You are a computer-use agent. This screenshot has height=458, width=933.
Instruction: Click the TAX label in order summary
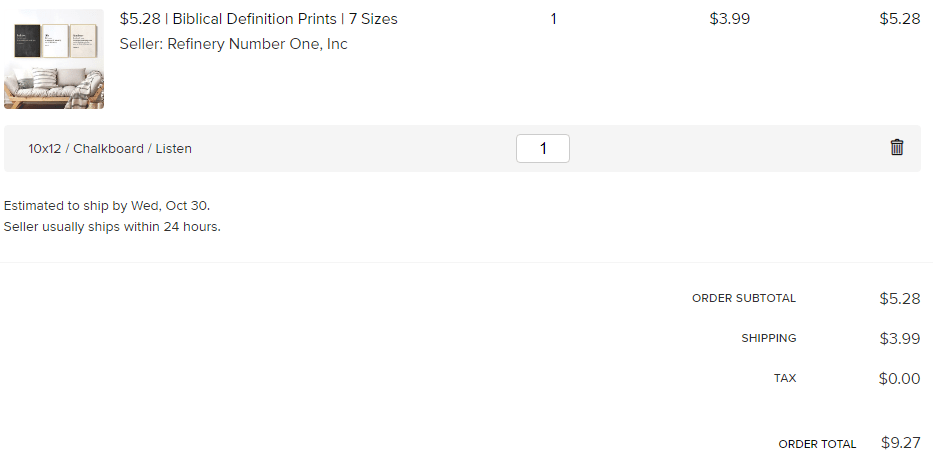tap(785, 378)
